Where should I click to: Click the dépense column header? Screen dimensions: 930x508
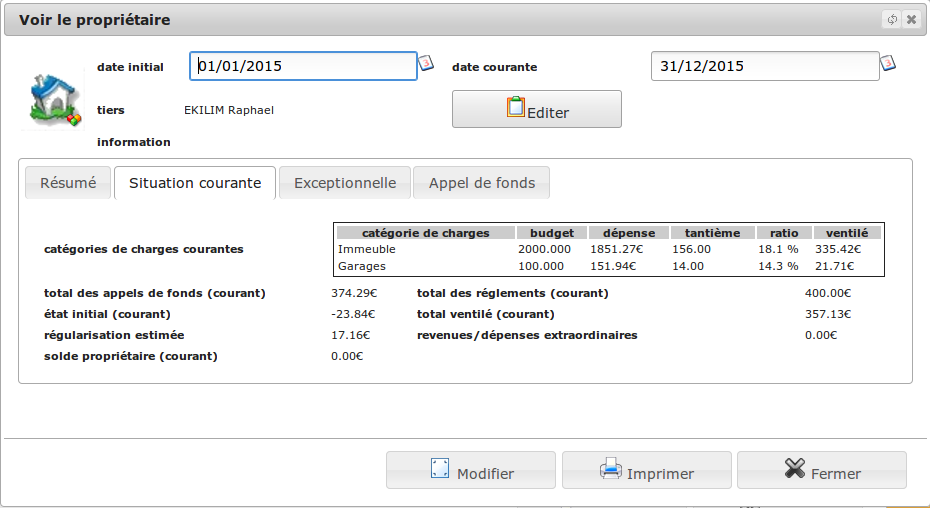628,233
